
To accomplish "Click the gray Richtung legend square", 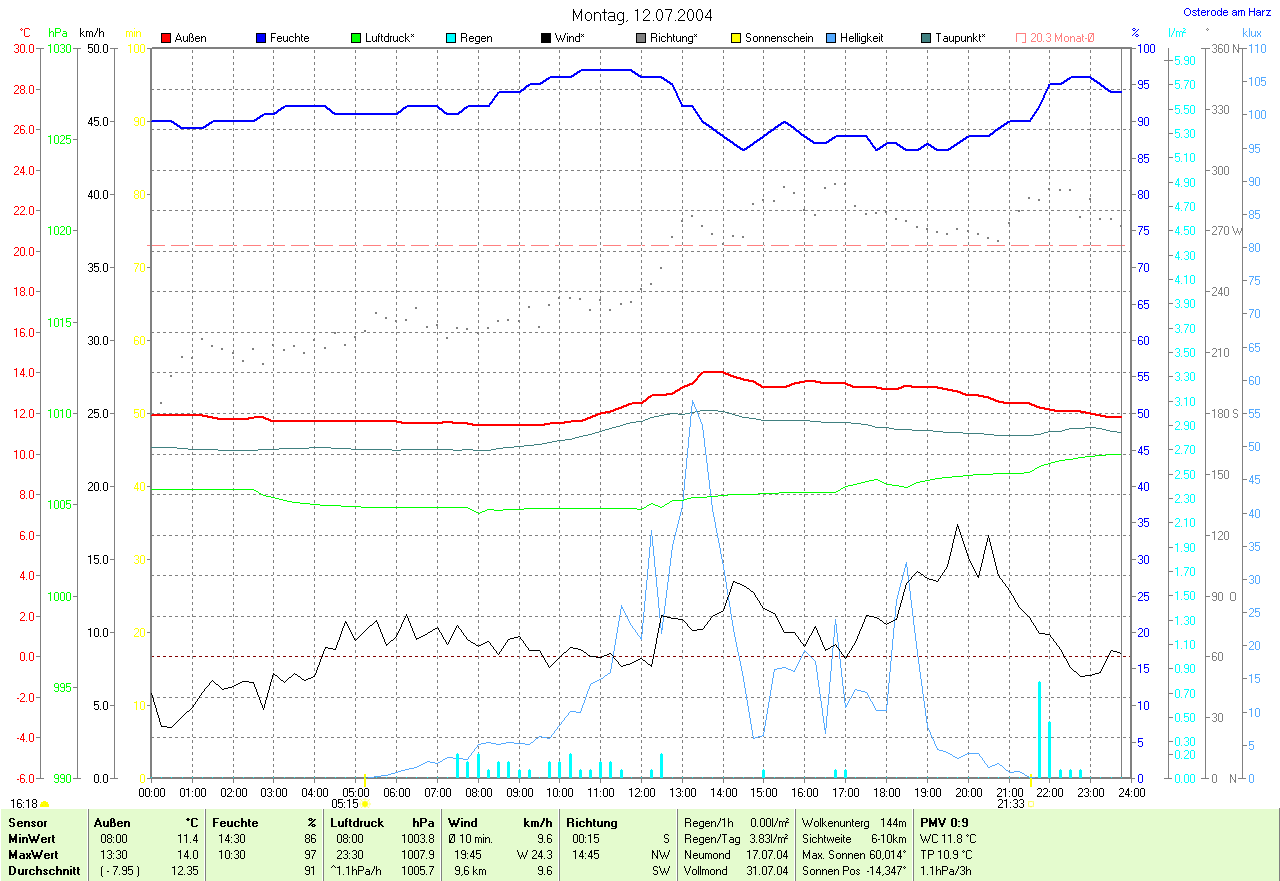I will point(641,38).
